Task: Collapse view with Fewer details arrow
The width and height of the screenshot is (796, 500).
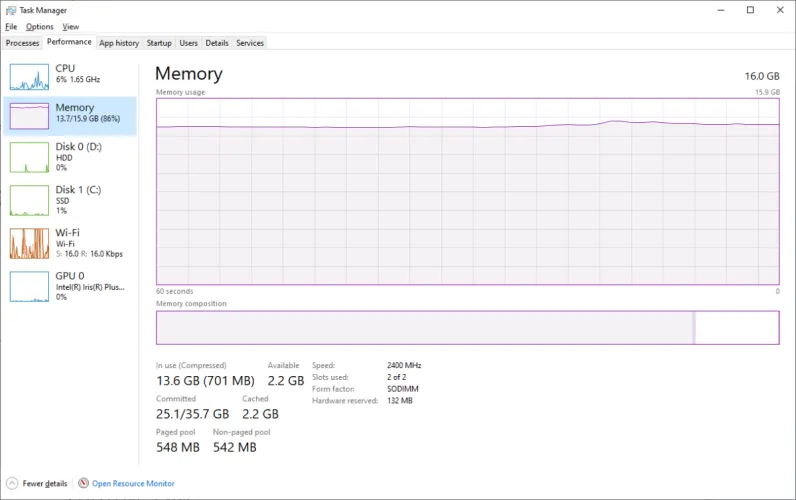Action: 12,484
